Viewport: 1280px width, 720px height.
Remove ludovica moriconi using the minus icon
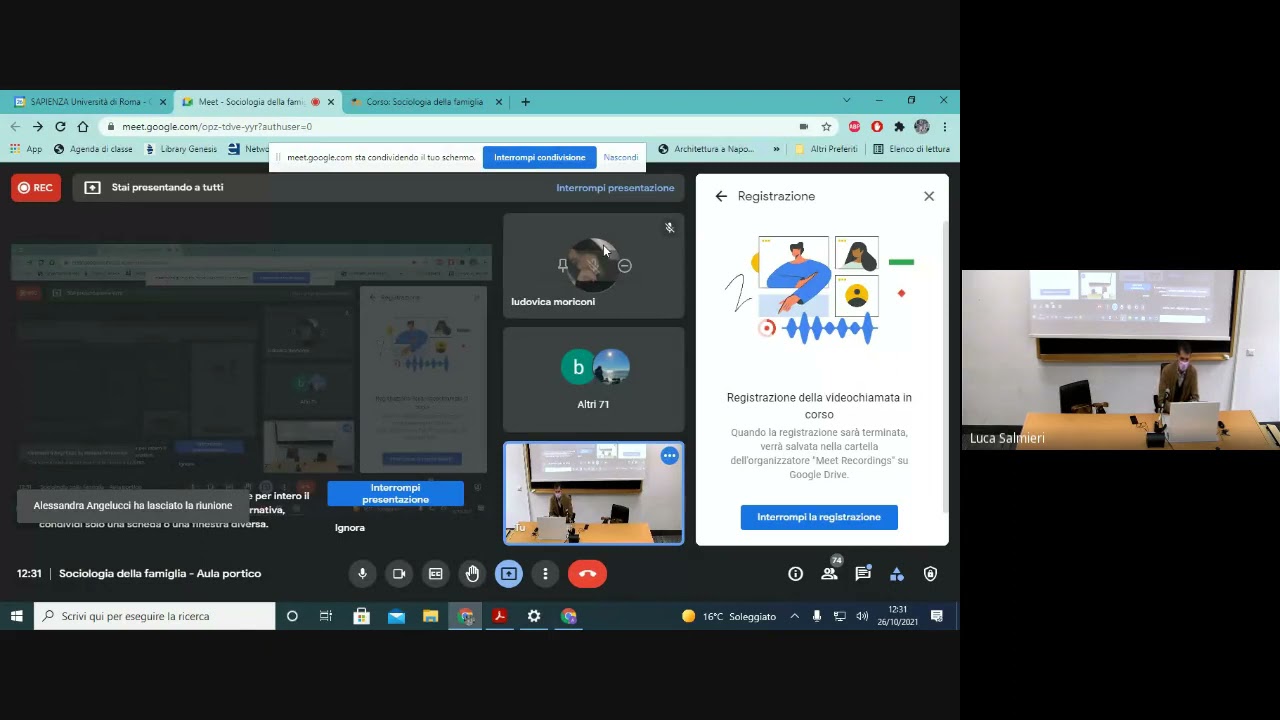[x=625, y=266]
